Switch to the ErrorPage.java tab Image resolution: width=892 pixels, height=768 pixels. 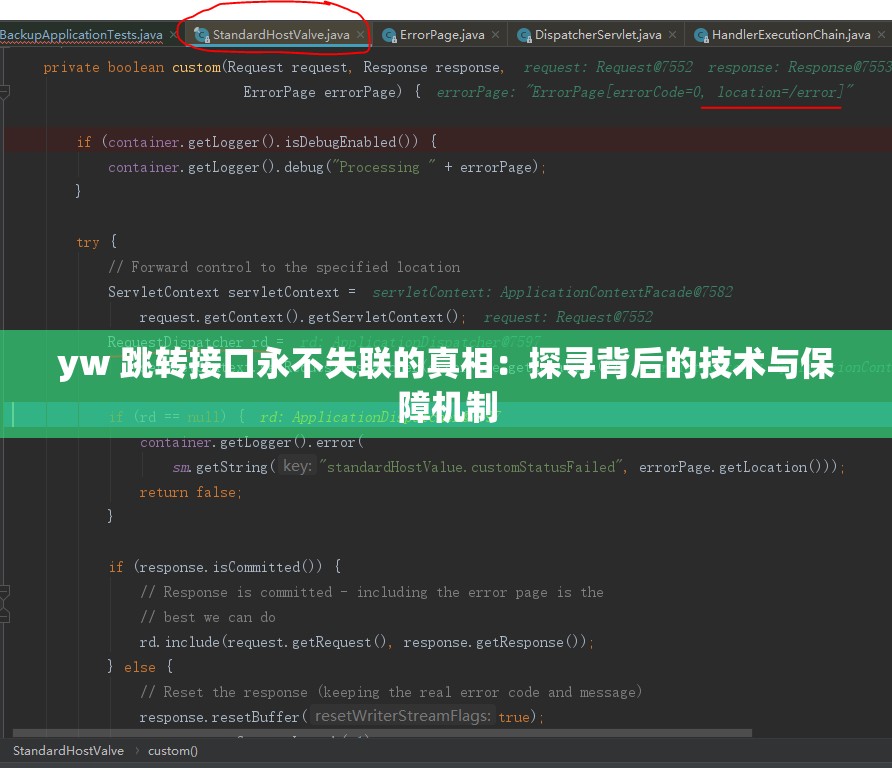pyautogui.click(x=440, y=34)
